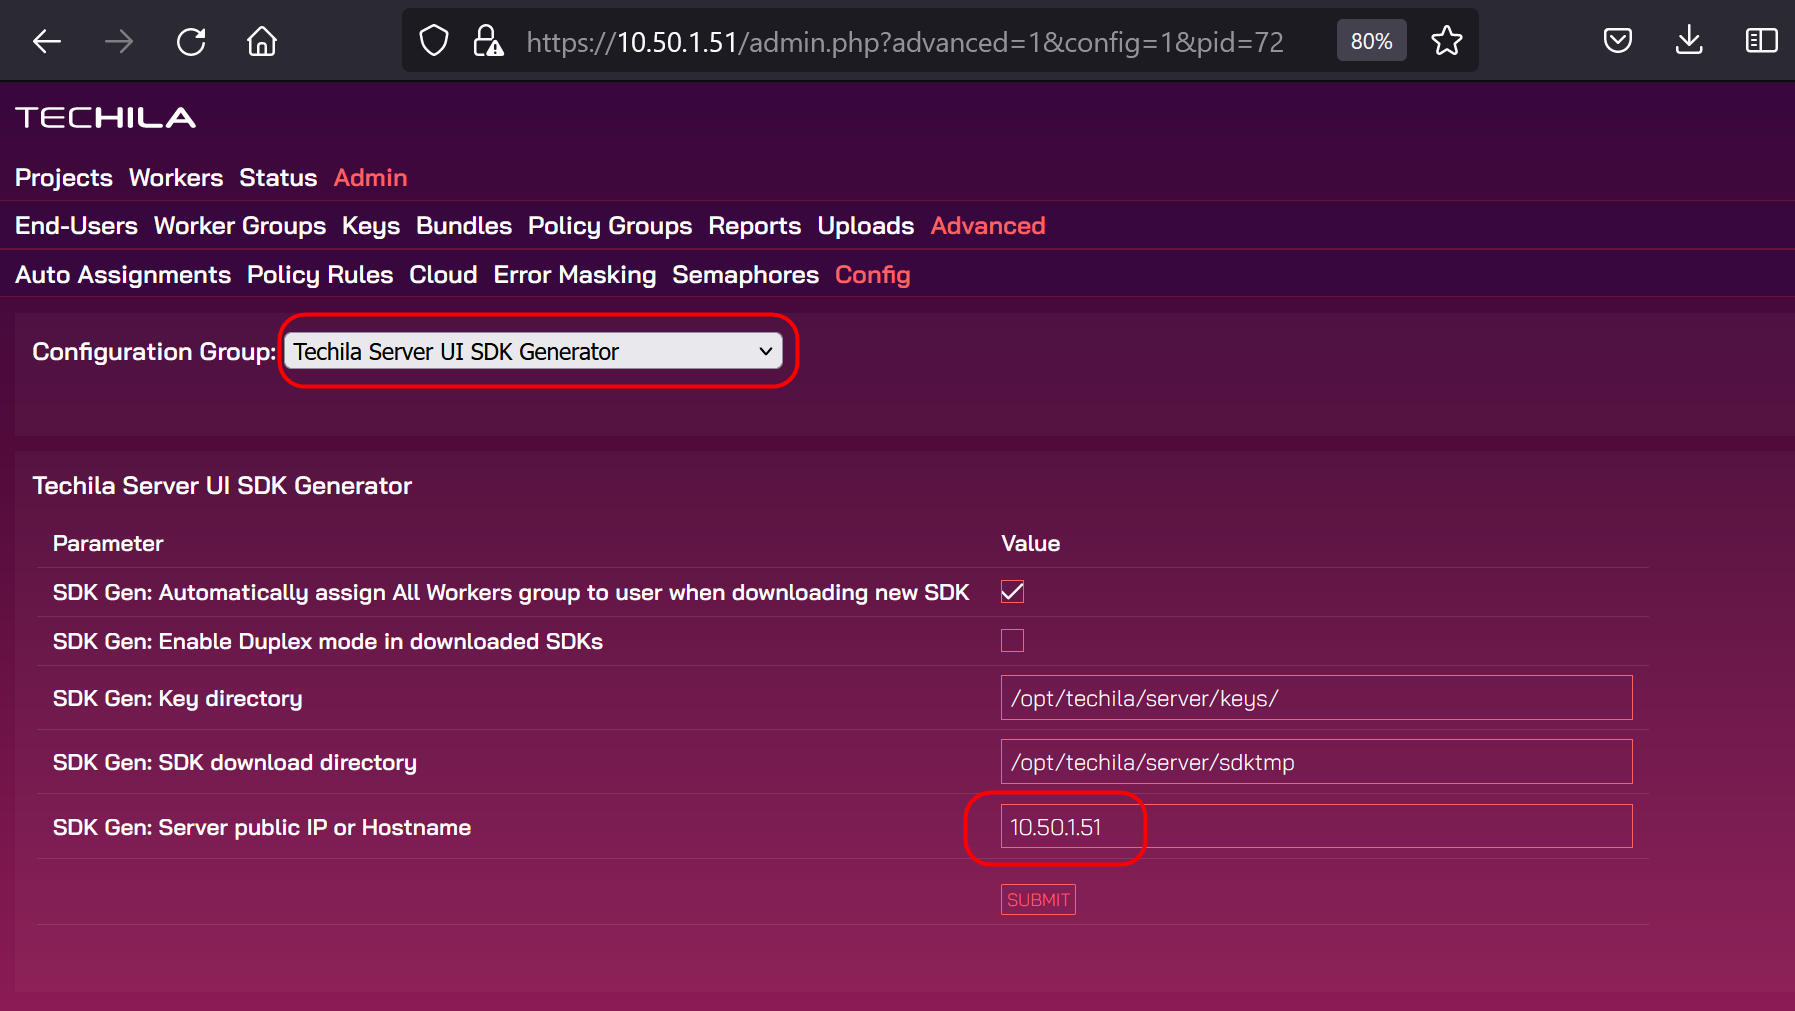This screenshot has width=1795, height=1011.
Task: Switch to Policy Rules submenu
Action: (320, 275)
